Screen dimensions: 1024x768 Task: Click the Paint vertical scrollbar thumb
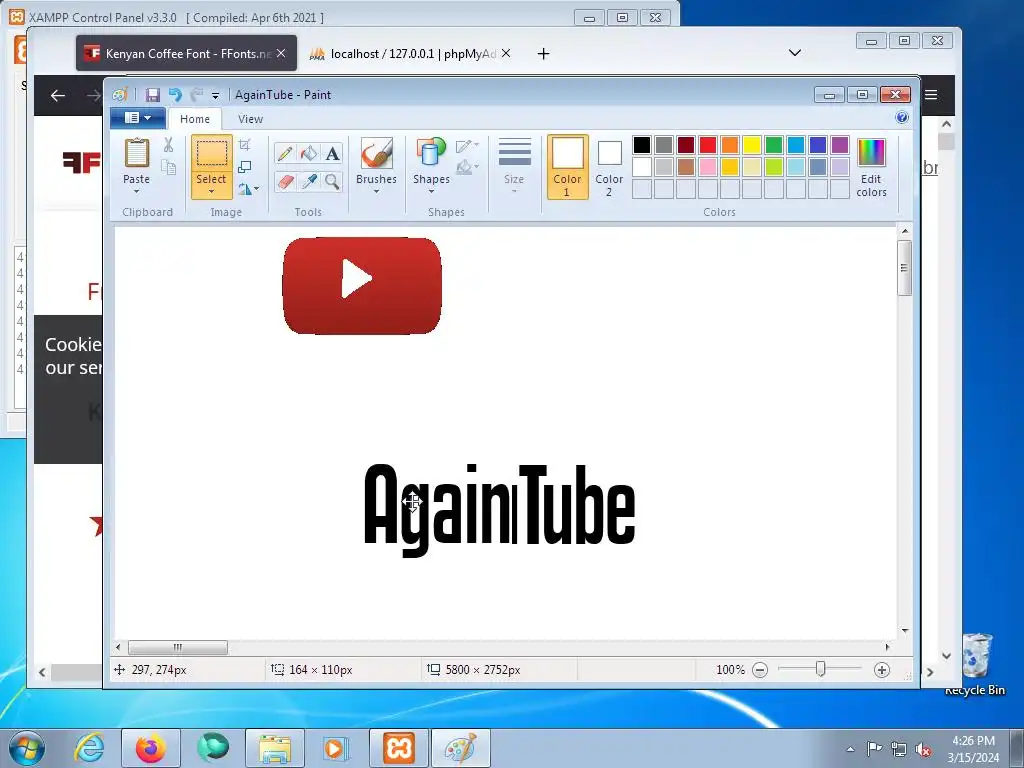pyautogui.click(x=904, y=268)
